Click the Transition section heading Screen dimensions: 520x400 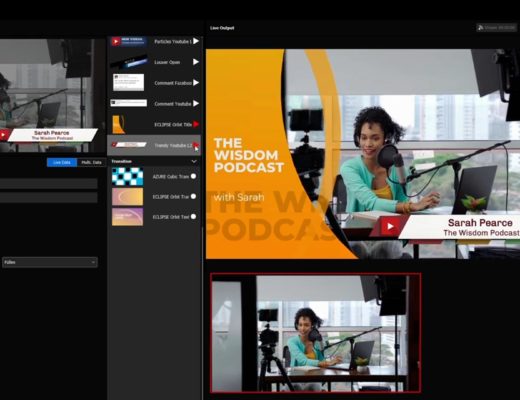coord(121,161)
